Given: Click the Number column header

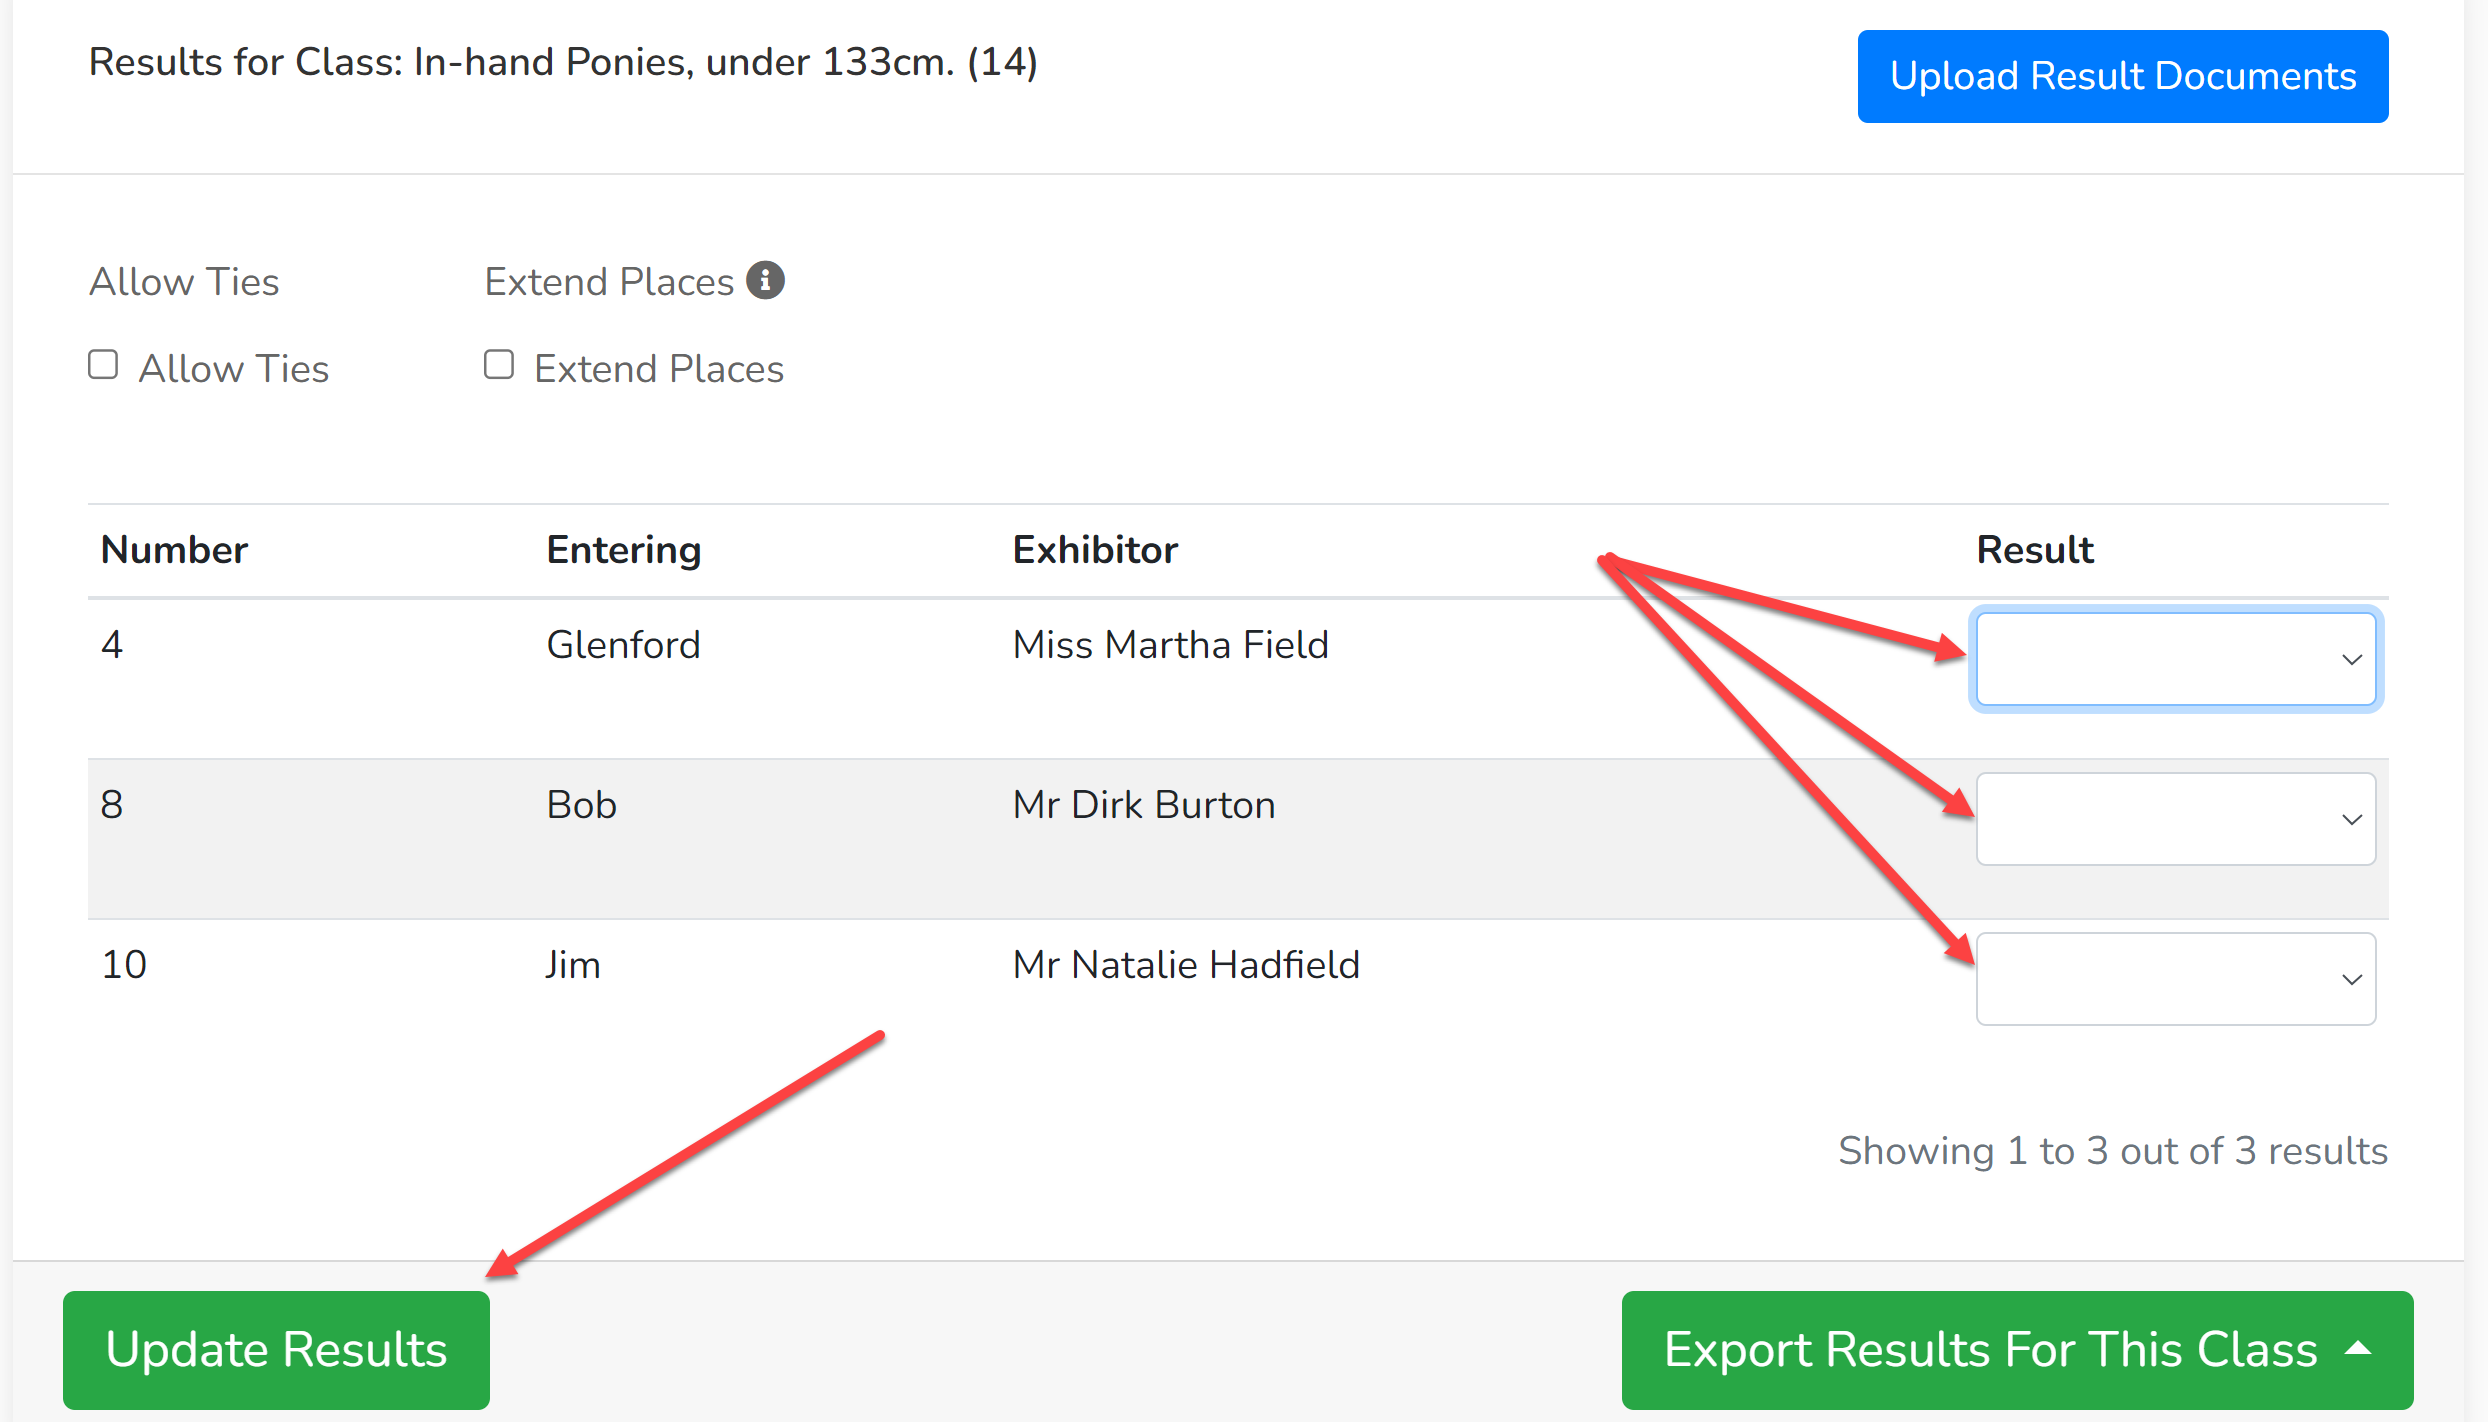Looking at the screenshot, I should coord(174,550).
